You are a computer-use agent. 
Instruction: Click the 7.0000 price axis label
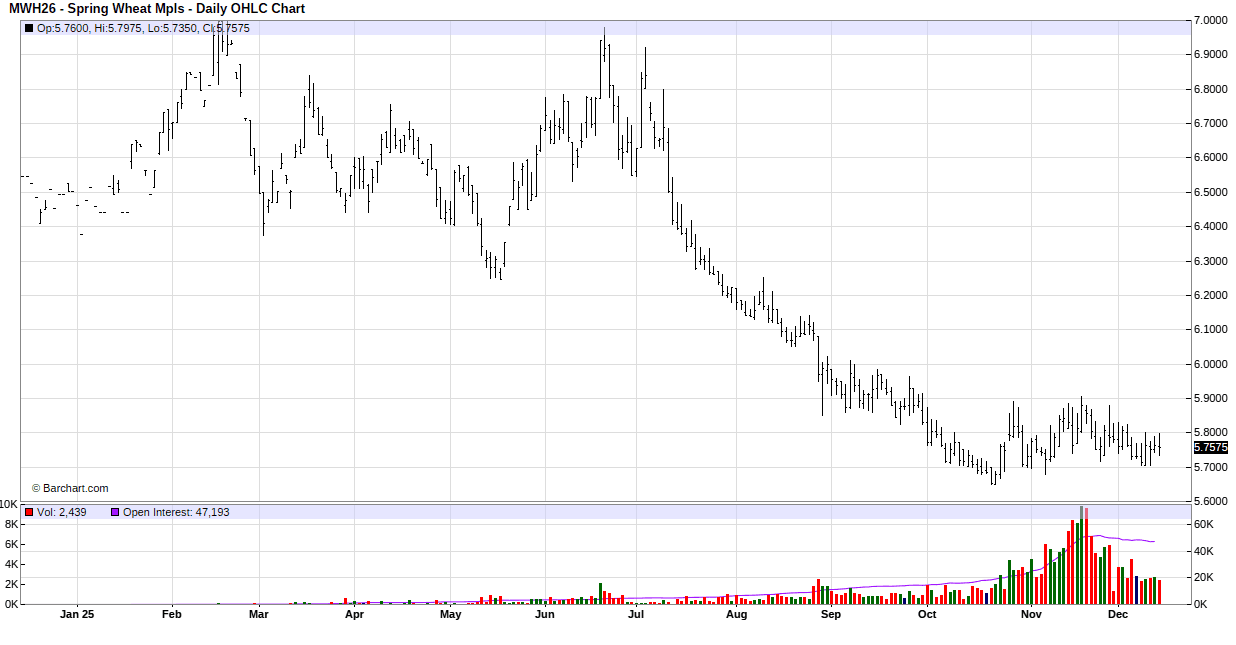[1210, 20]
